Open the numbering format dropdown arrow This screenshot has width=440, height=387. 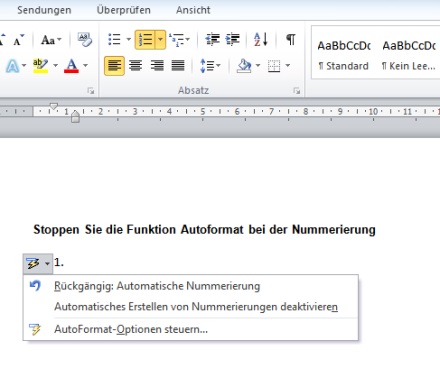pyautogui.click(x=160, y=40)
